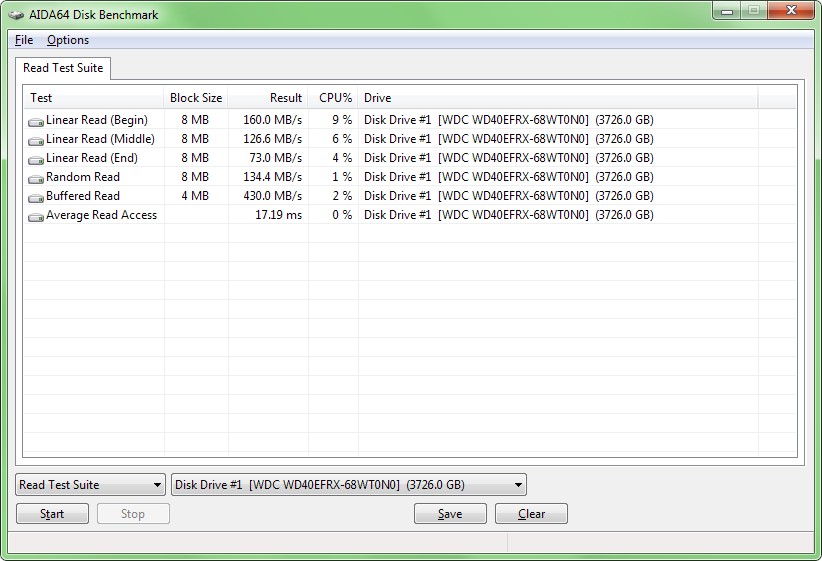This screenshot has height=561, width=822.
Task: Select the Read Test Suite tab
Action: click(x=63, y=68)
